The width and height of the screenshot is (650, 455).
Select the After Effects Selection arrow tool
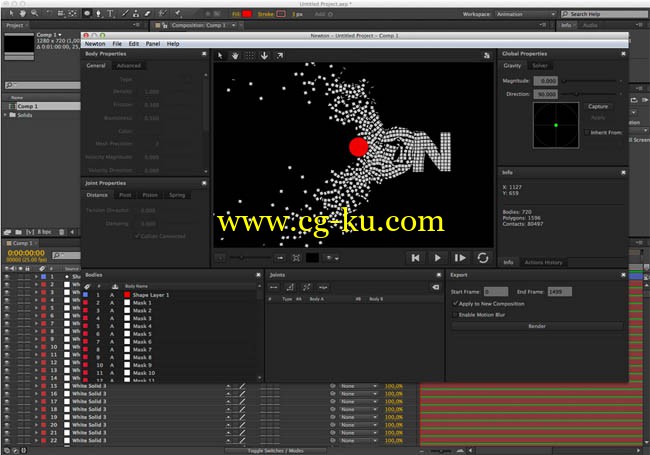11,13
